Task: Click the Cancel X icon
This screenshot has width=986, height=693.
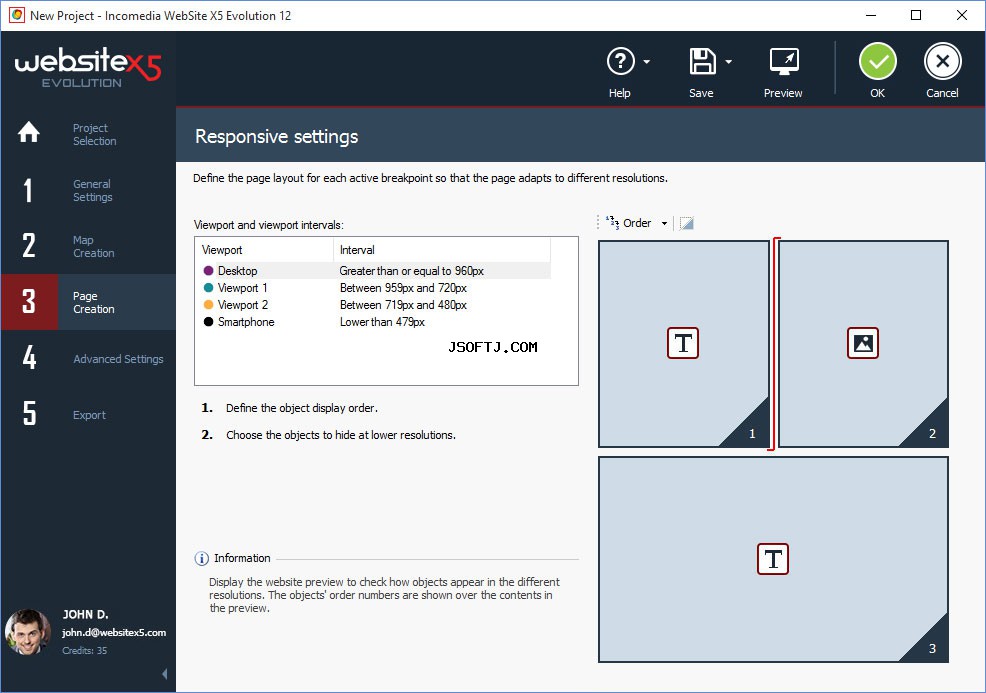Action: click(942, 61)
